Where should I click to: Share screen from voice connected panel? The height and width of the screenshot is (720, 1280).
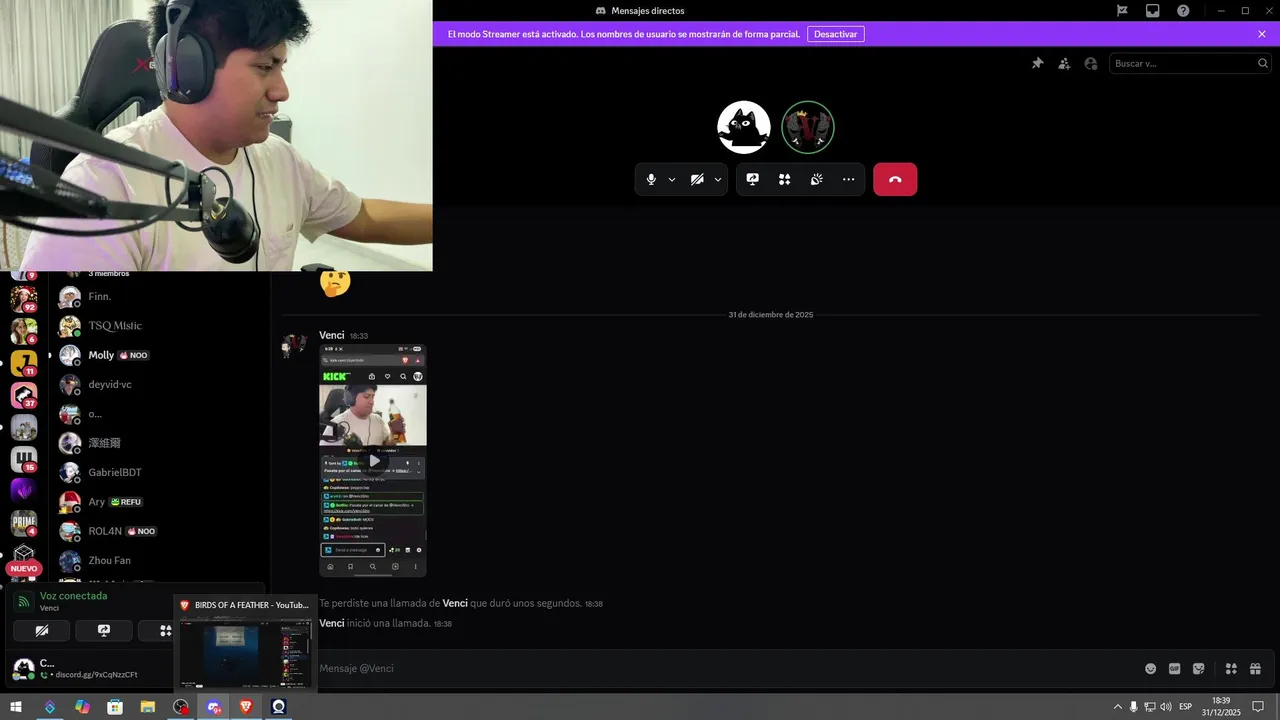point(104,630)
